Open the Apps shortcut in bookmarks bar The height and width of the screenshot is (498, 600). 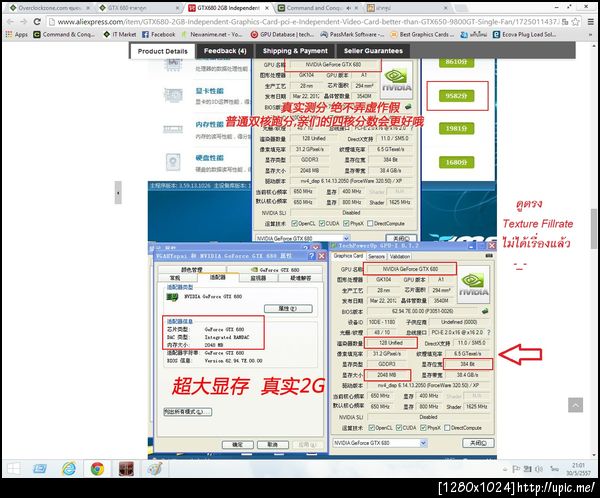pos(16,34)
